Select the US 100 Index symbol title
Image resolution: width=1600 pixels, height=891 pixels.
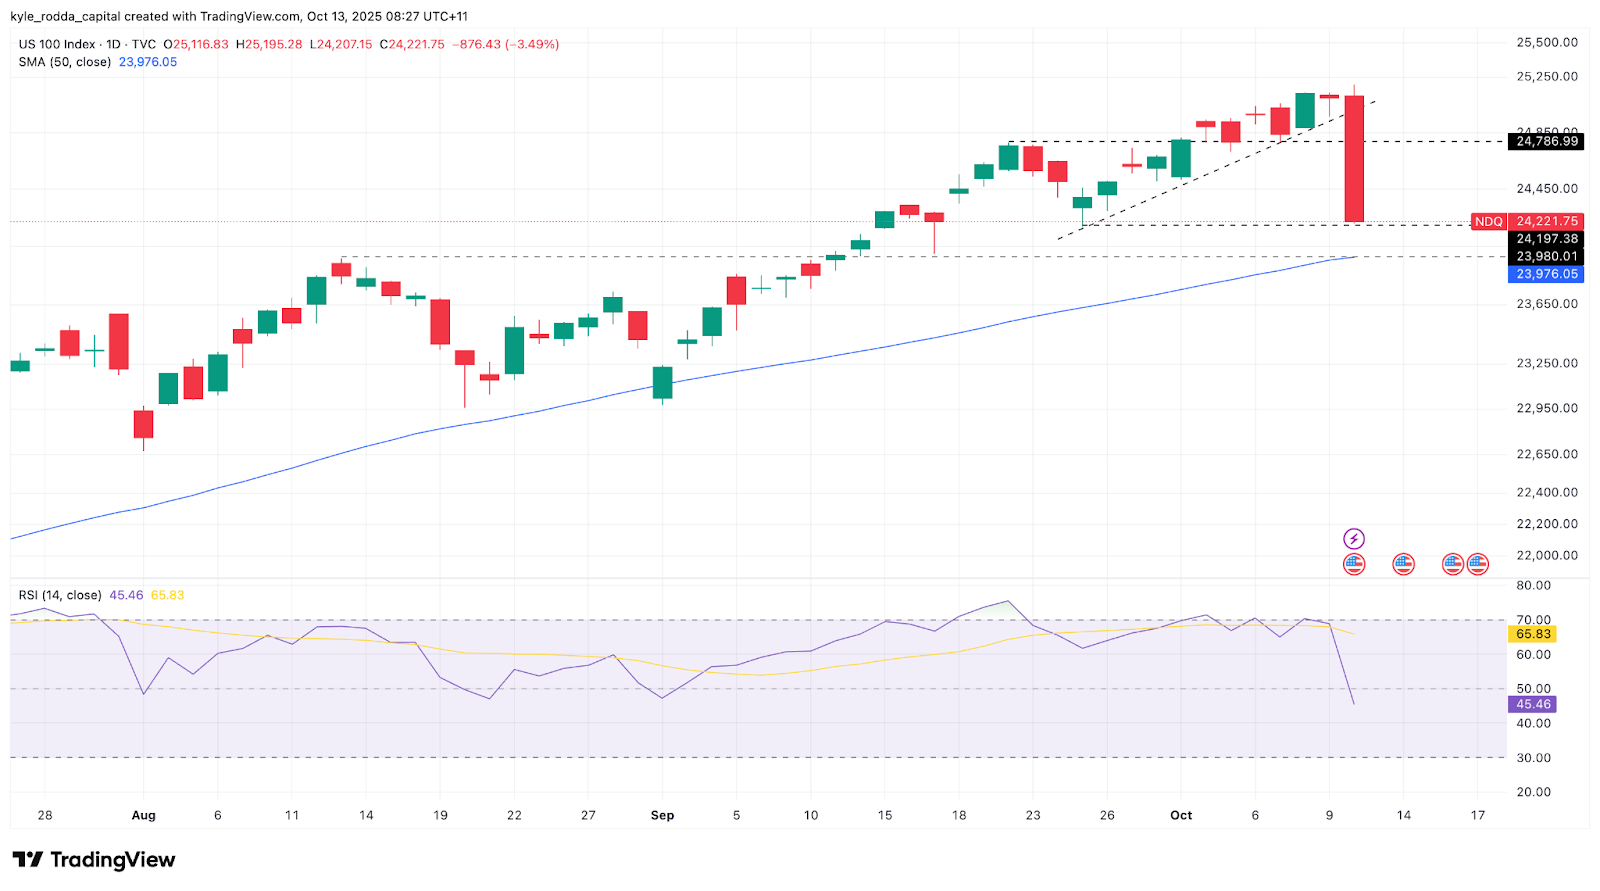tap(58, 44)
